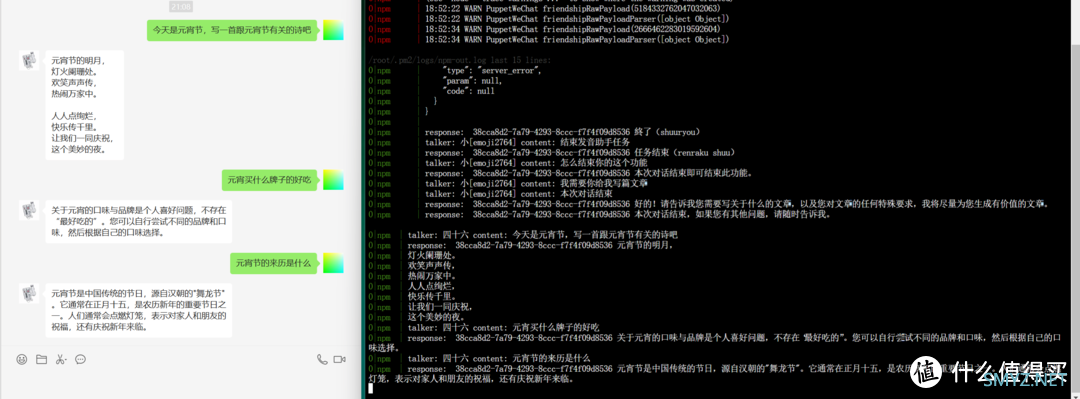This screenshot has width=1080, height=399.
Task: Click the terminal cursor block on last line
Action: pos(371,389)
